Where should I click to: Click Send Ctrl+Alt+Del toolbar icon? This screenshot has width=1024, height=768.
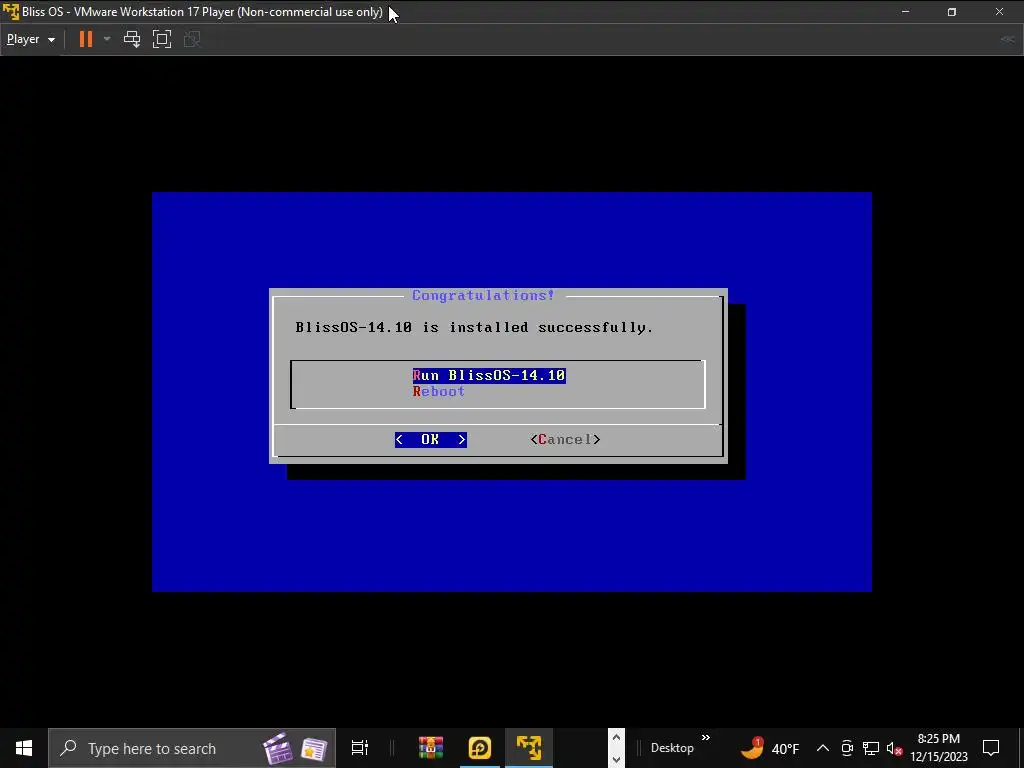pyautogui.click(x=132, y=39)
